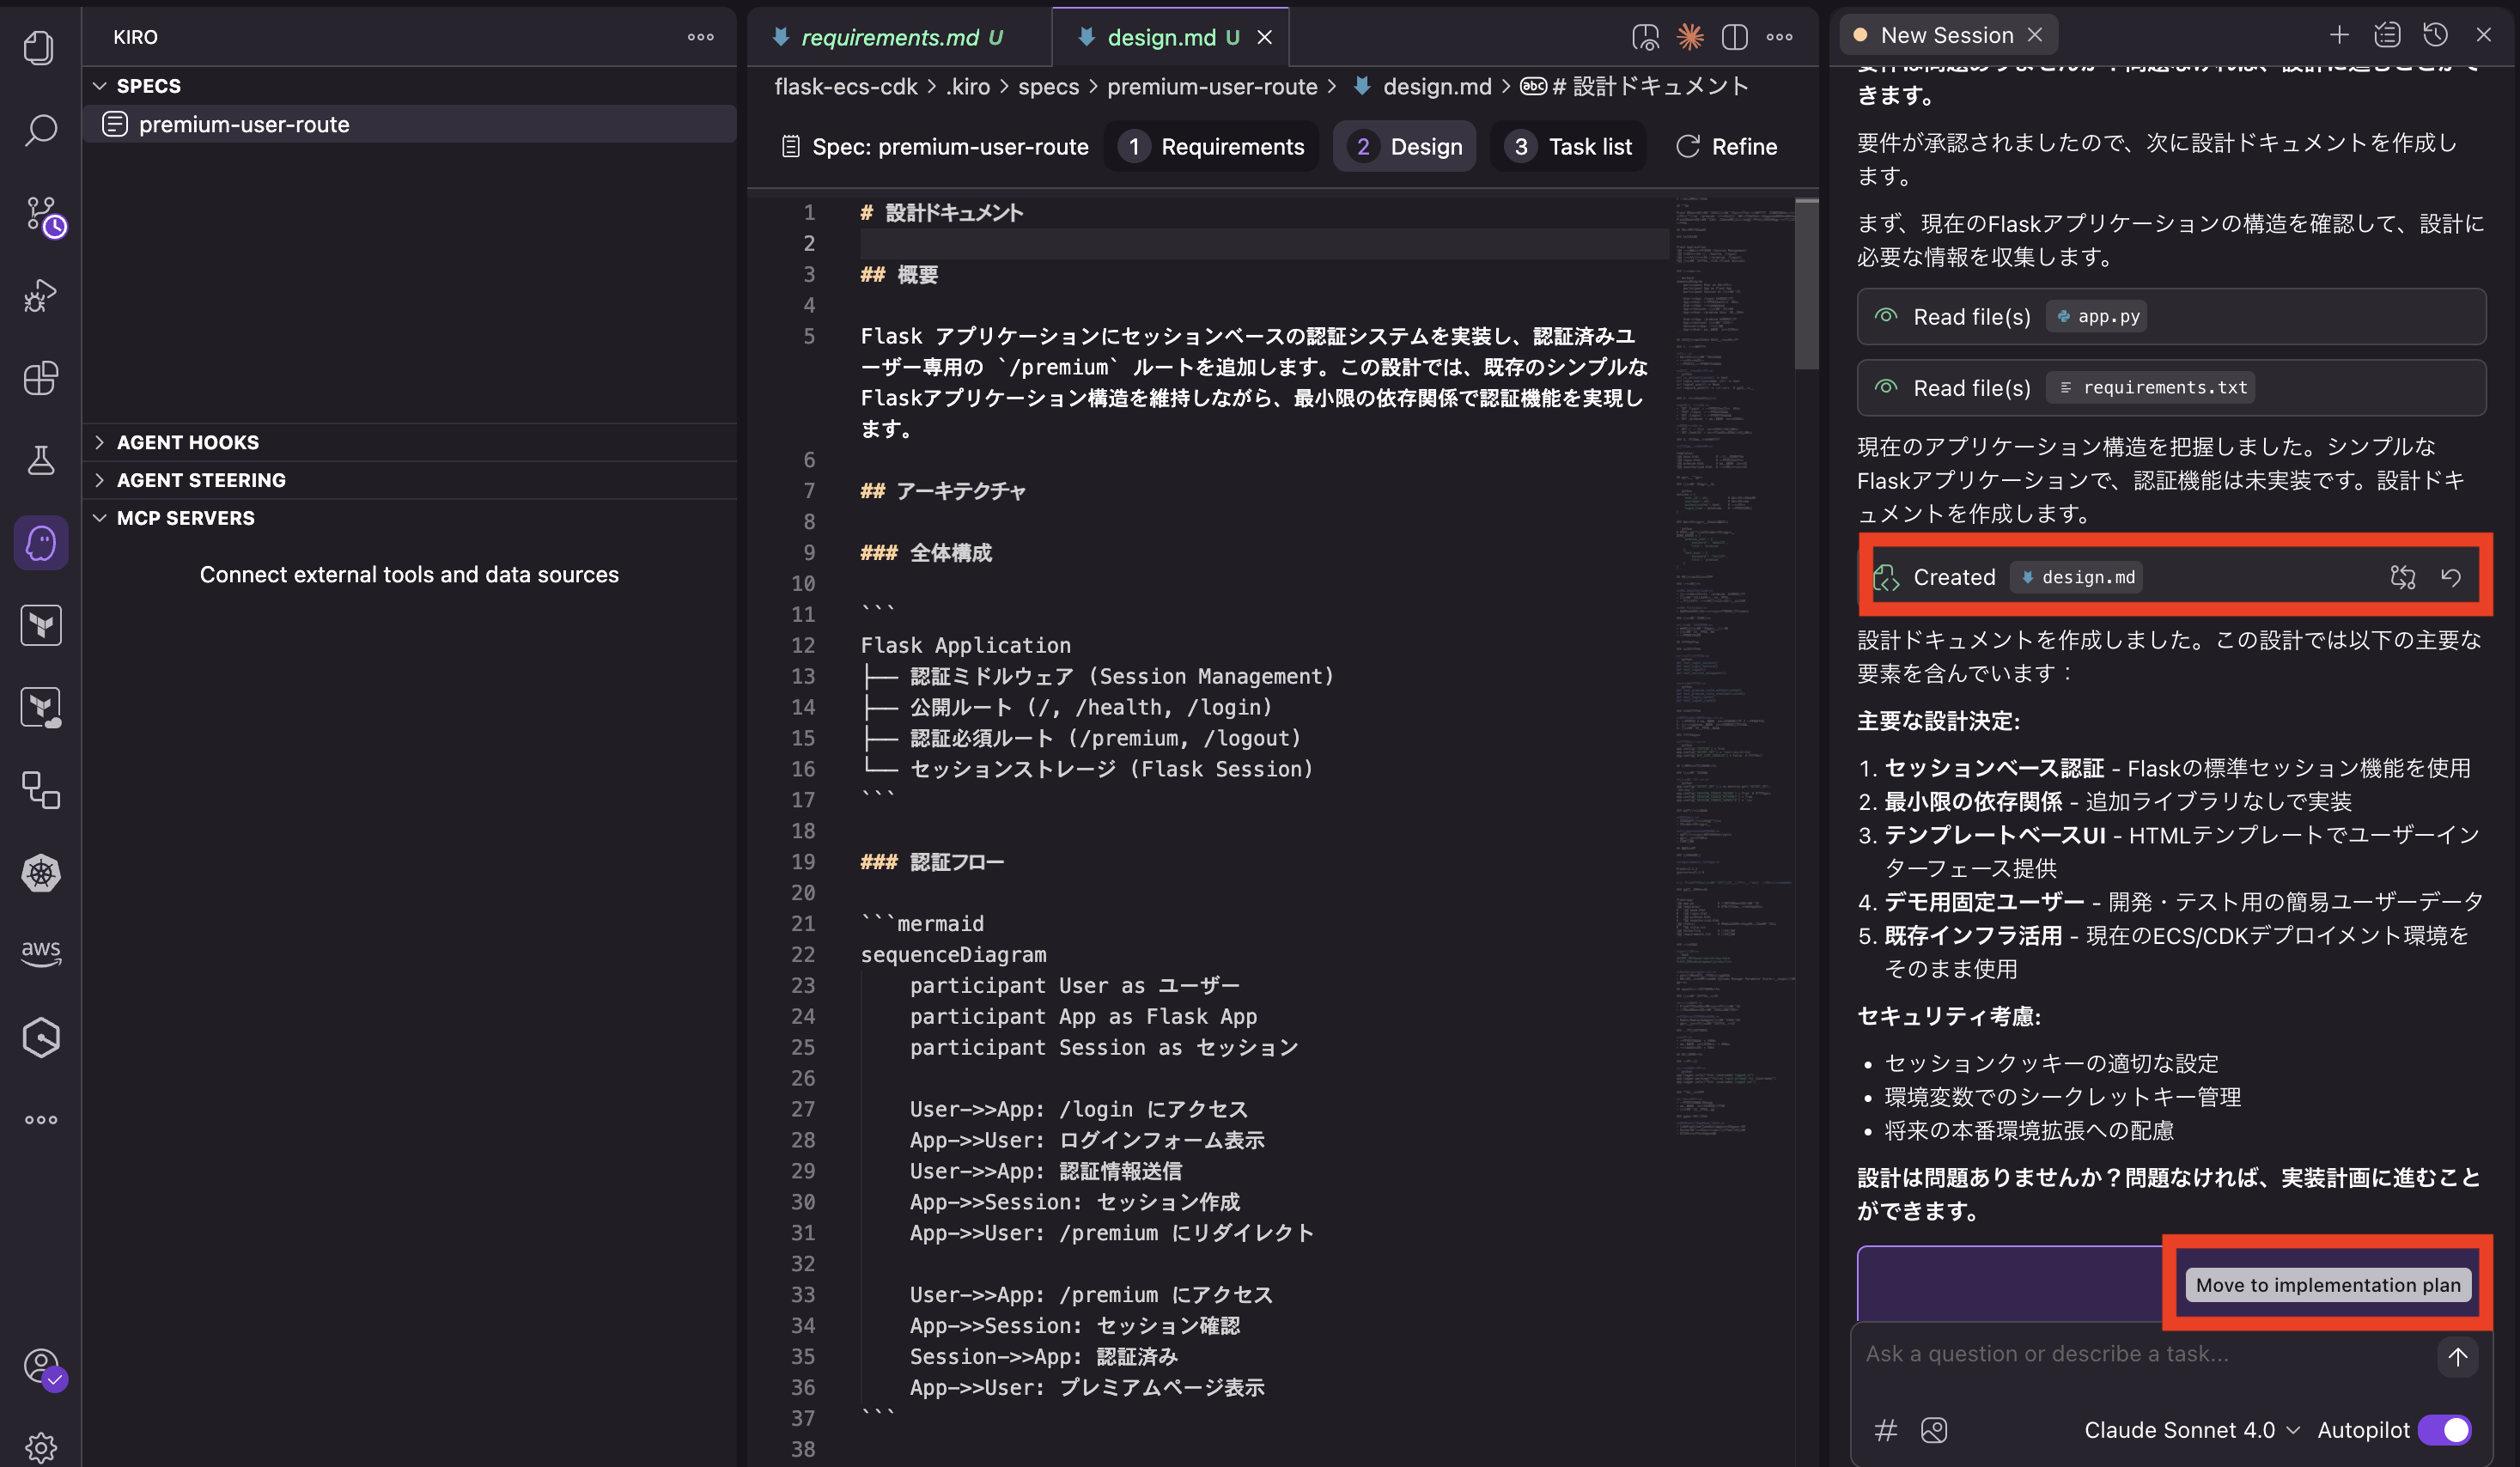Click the Refine button
Viewport: 2520px width, 1467px height.
coord(1727,146)
